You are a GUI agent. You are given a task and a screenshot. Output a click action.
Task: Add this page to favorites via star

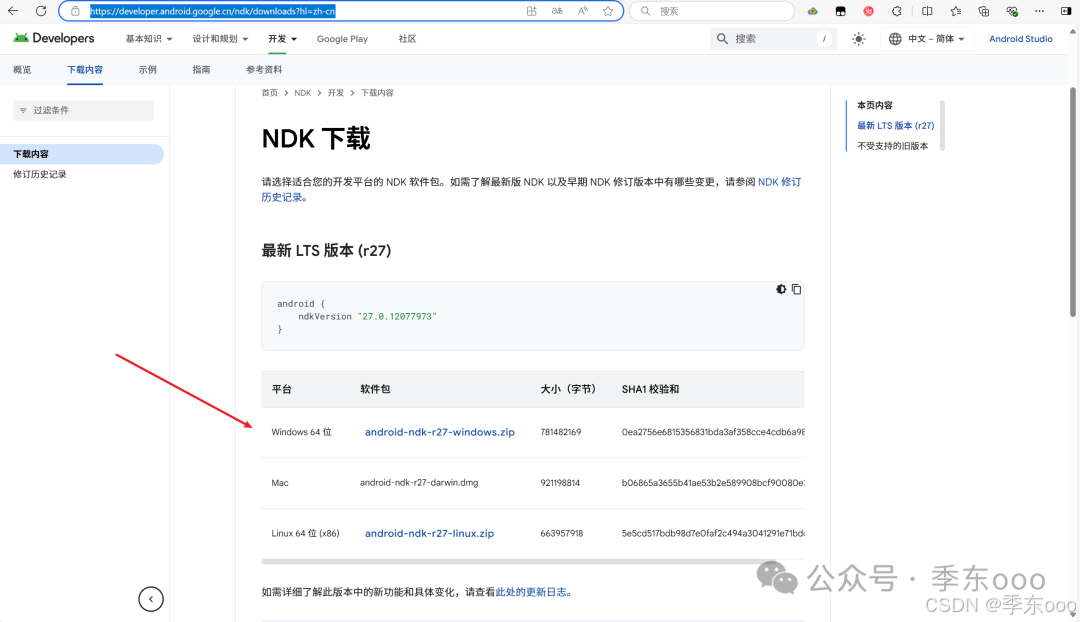click(x=608, y=11)
